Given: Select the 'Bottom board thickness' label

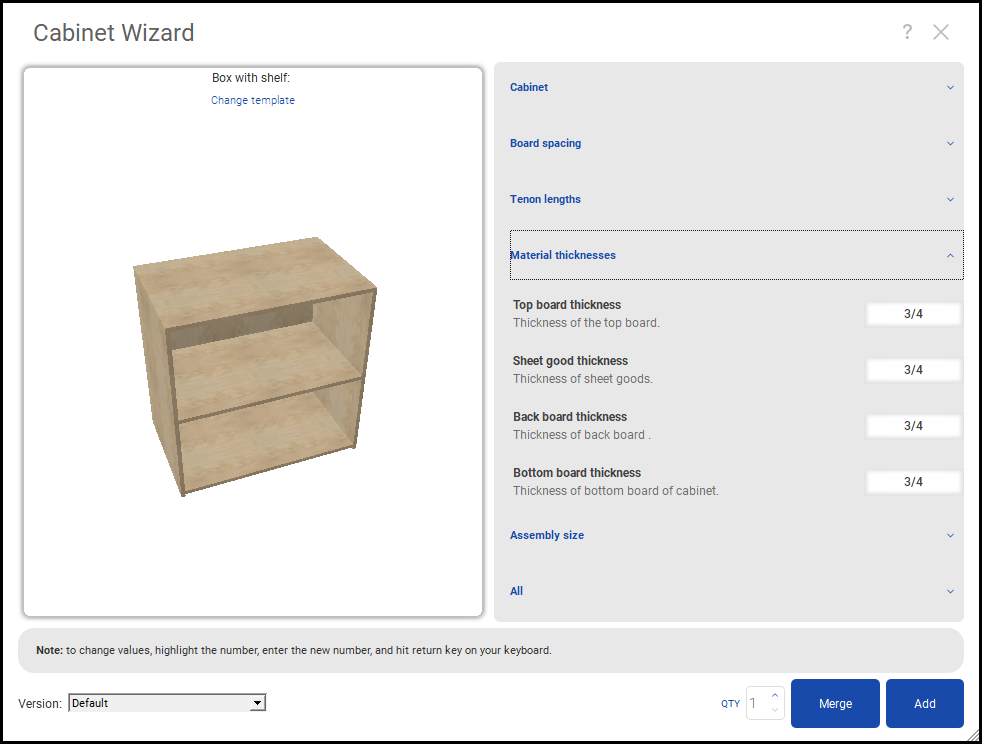Looking at the screenshot, I should pos(577,473).
